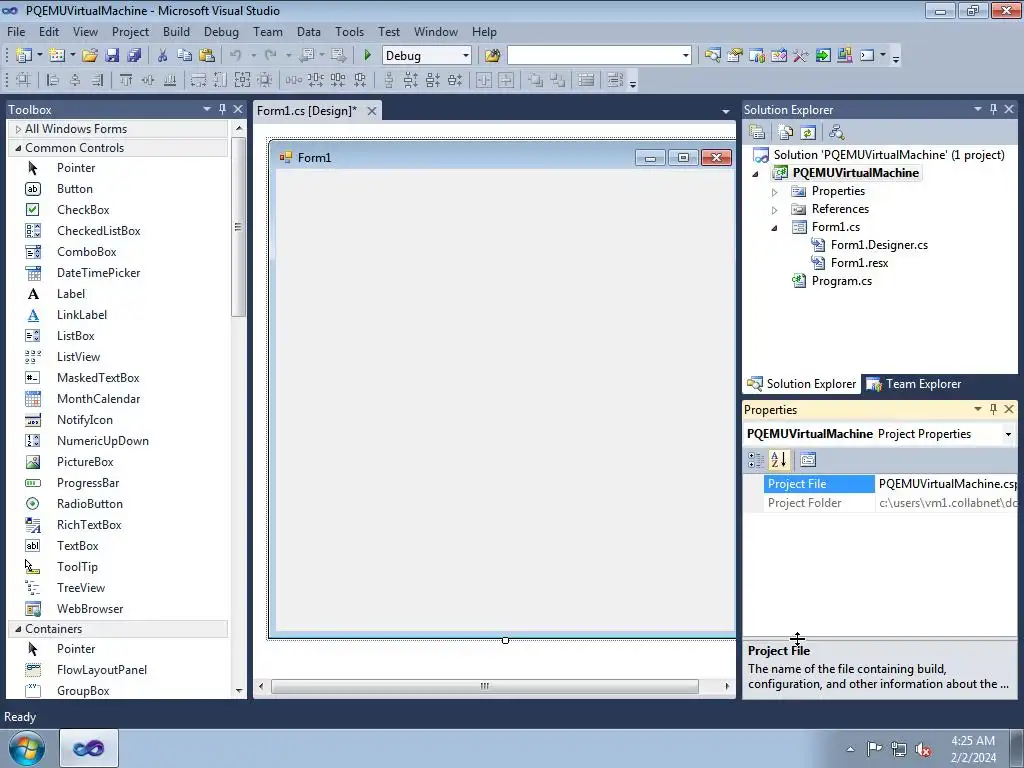Expand the References node in Solution Explorer
The width and height of the screenshot is (1024, 768).
tap(775, 210)
